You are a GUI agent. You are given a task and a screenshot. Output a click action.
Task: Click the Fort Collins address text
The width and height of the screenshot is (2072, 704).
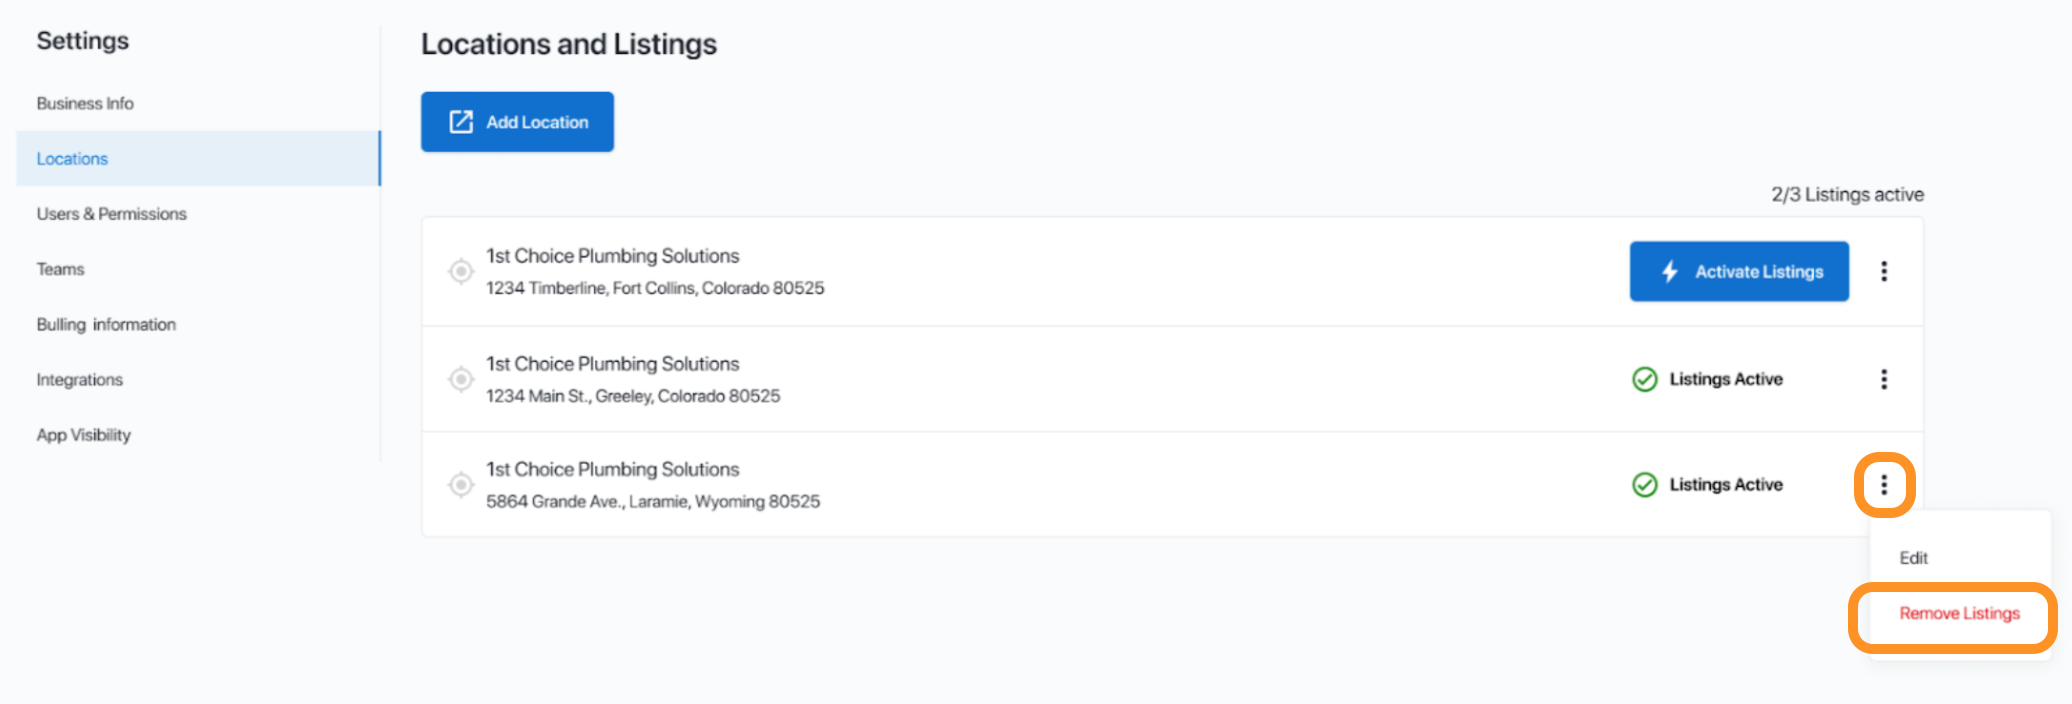click(655, 288)
